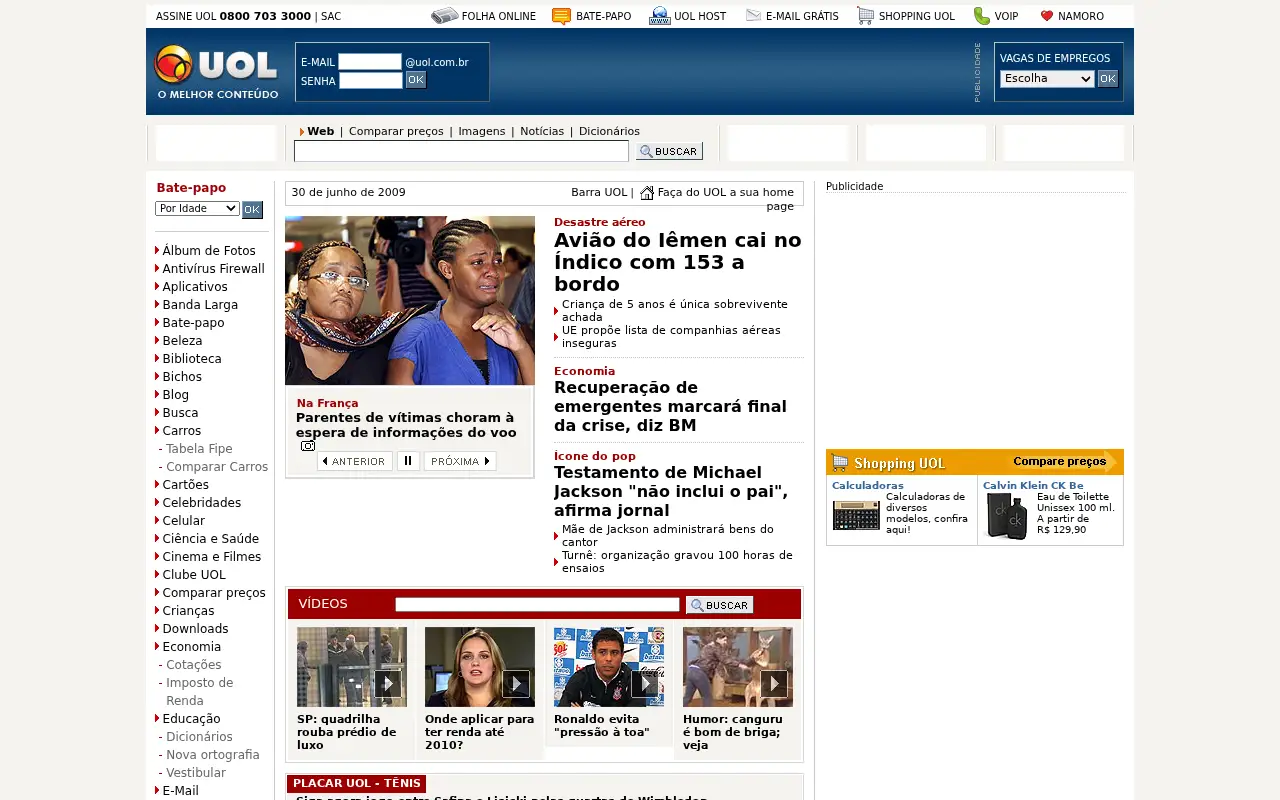Viewport: 1280px width, 800px height.
Task: Advance slideshow with Próxima button
Action: 460,461
